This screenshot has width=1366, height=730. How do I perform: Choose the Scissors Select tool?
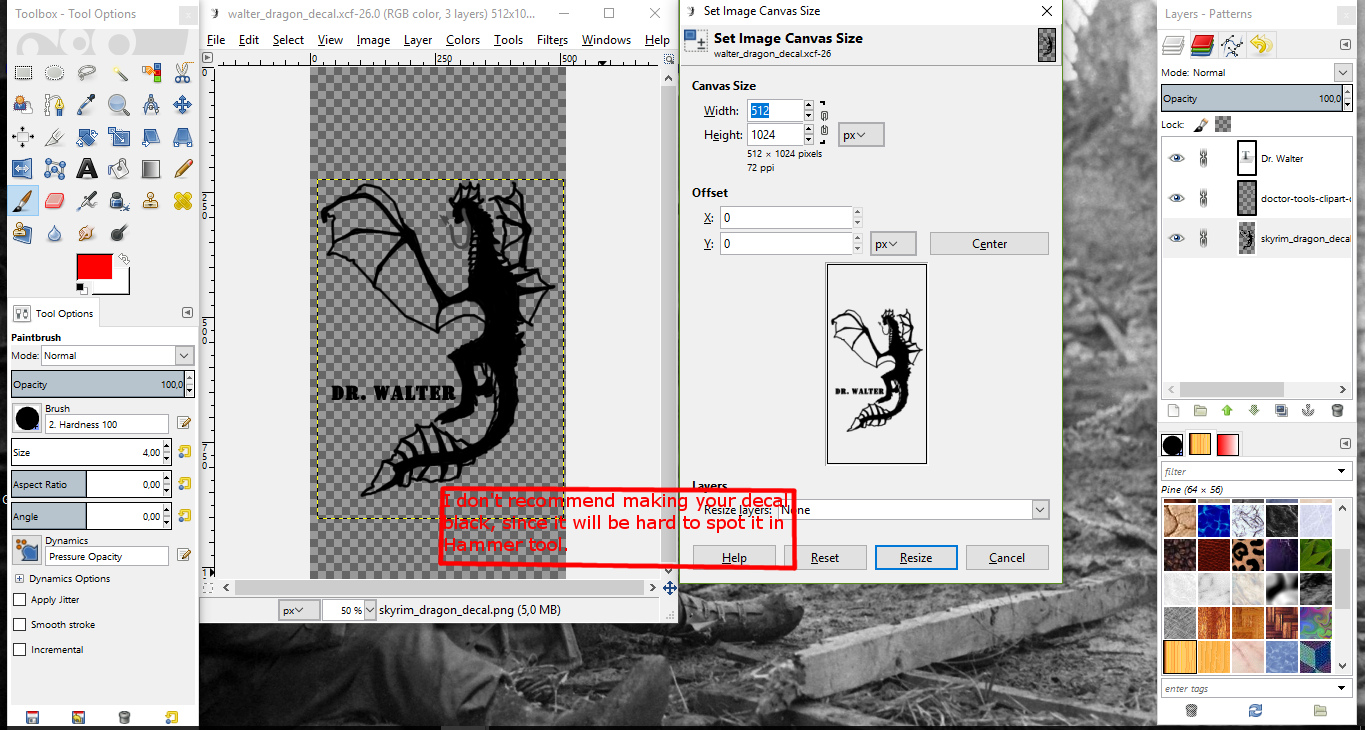pyautogui.click(x=182, y=73)
